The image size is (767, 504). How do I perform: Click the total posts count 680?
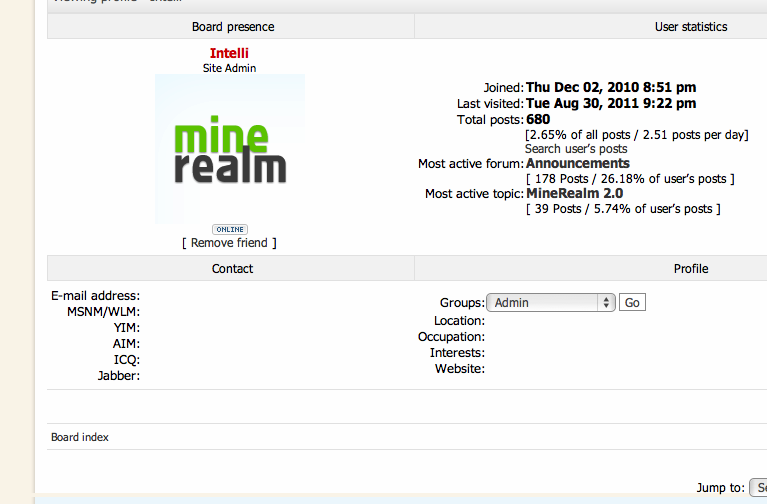[538, 119]
